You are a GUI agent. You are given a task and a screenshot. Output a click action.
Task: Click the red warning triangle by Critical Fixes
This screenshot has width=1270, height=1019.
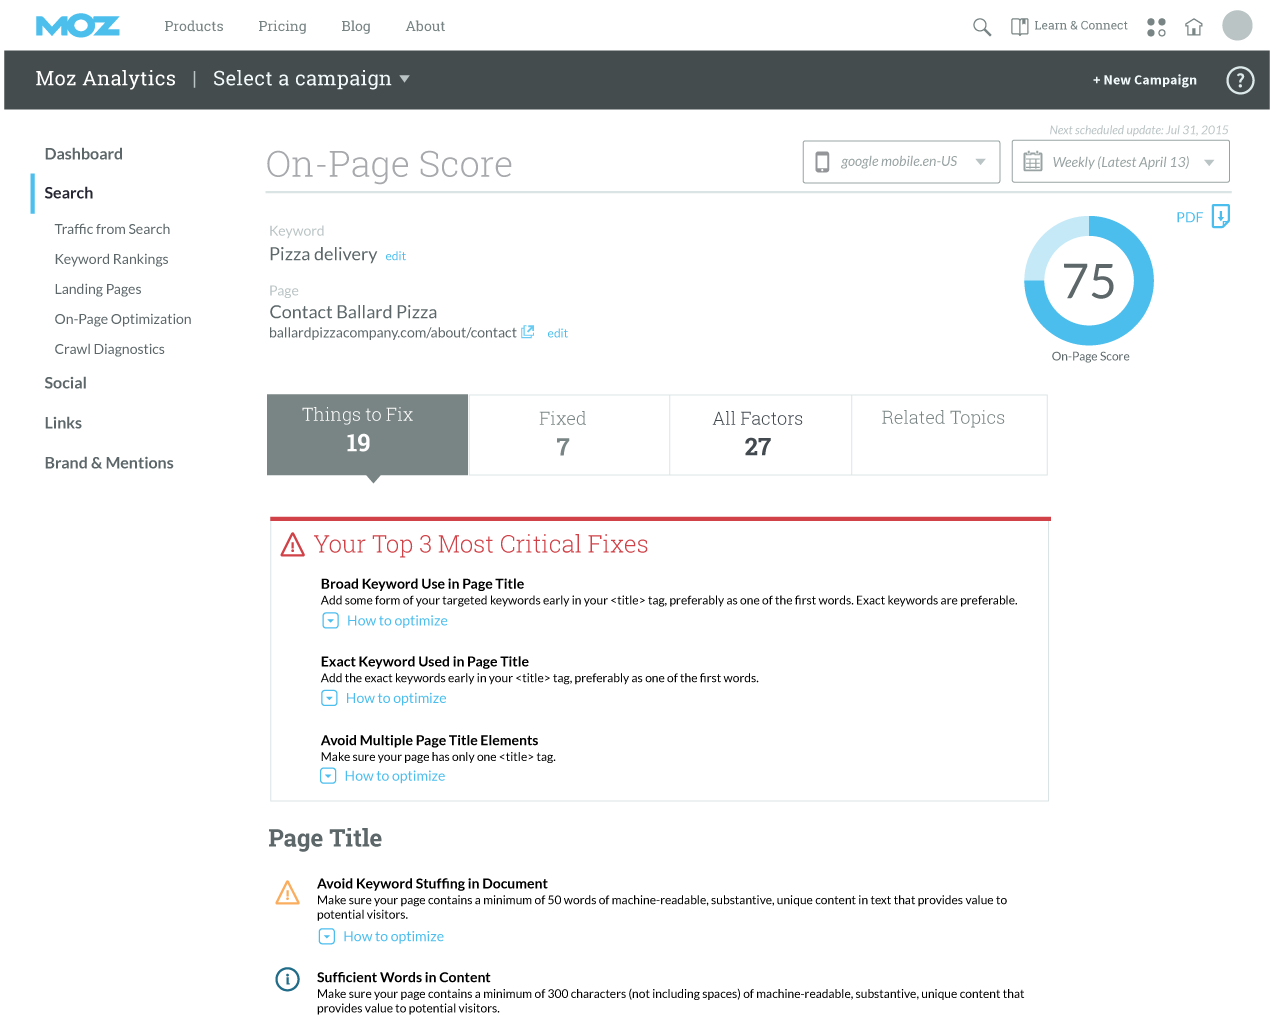[x=292, y=545]
